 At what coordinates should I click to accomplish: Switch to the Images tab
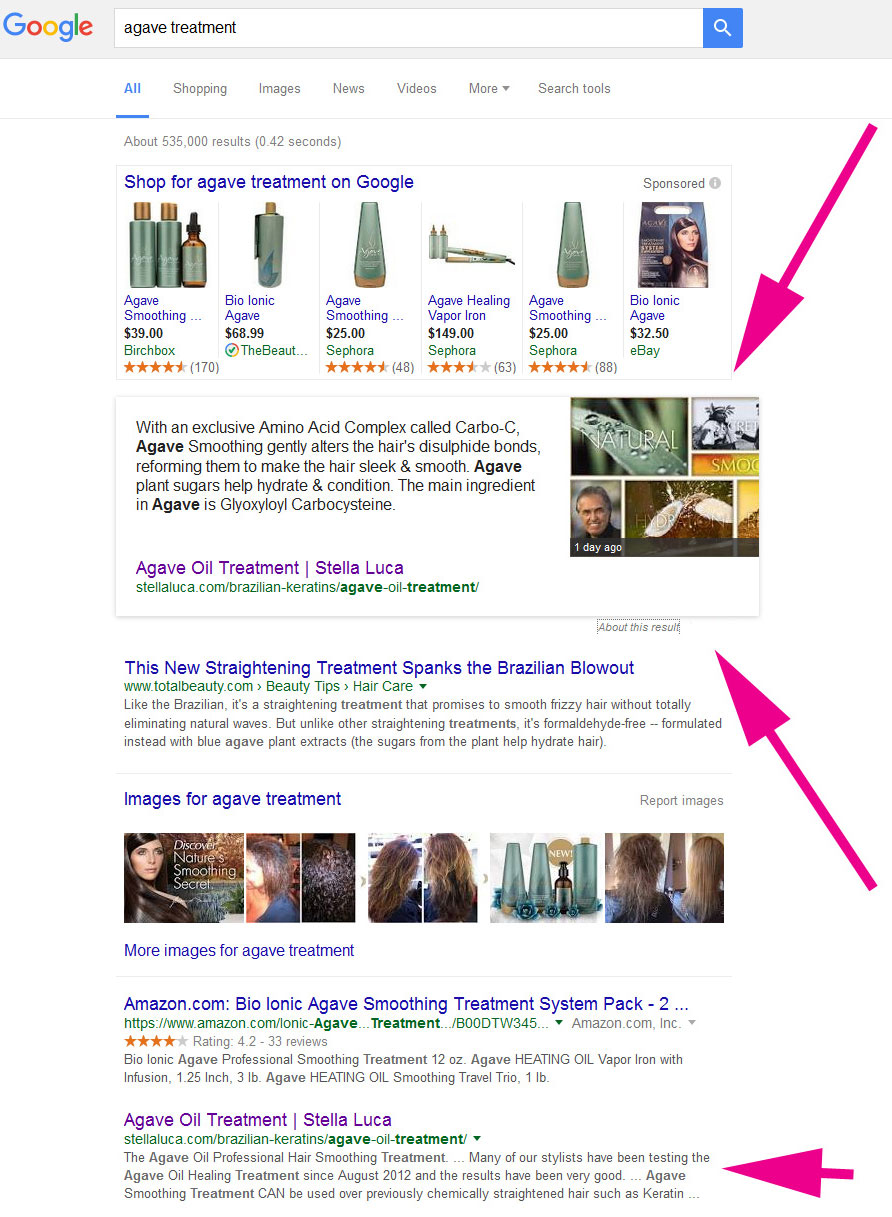click(x=279, y=88)
